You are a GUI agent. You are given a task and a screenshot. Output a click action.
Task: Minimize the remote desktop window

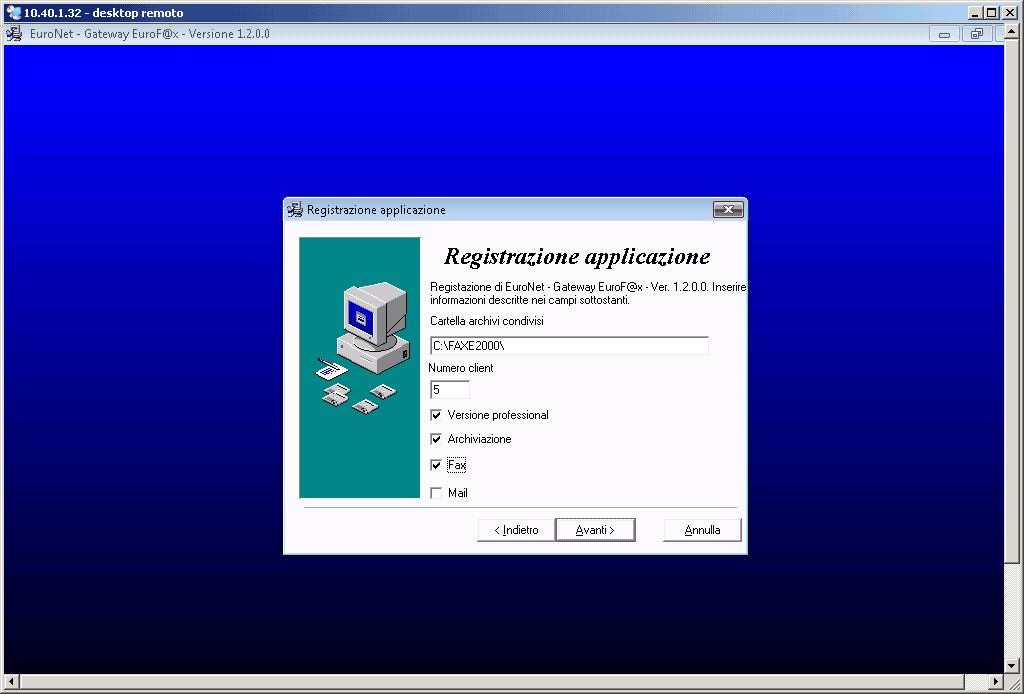click(x=976, y=12)
